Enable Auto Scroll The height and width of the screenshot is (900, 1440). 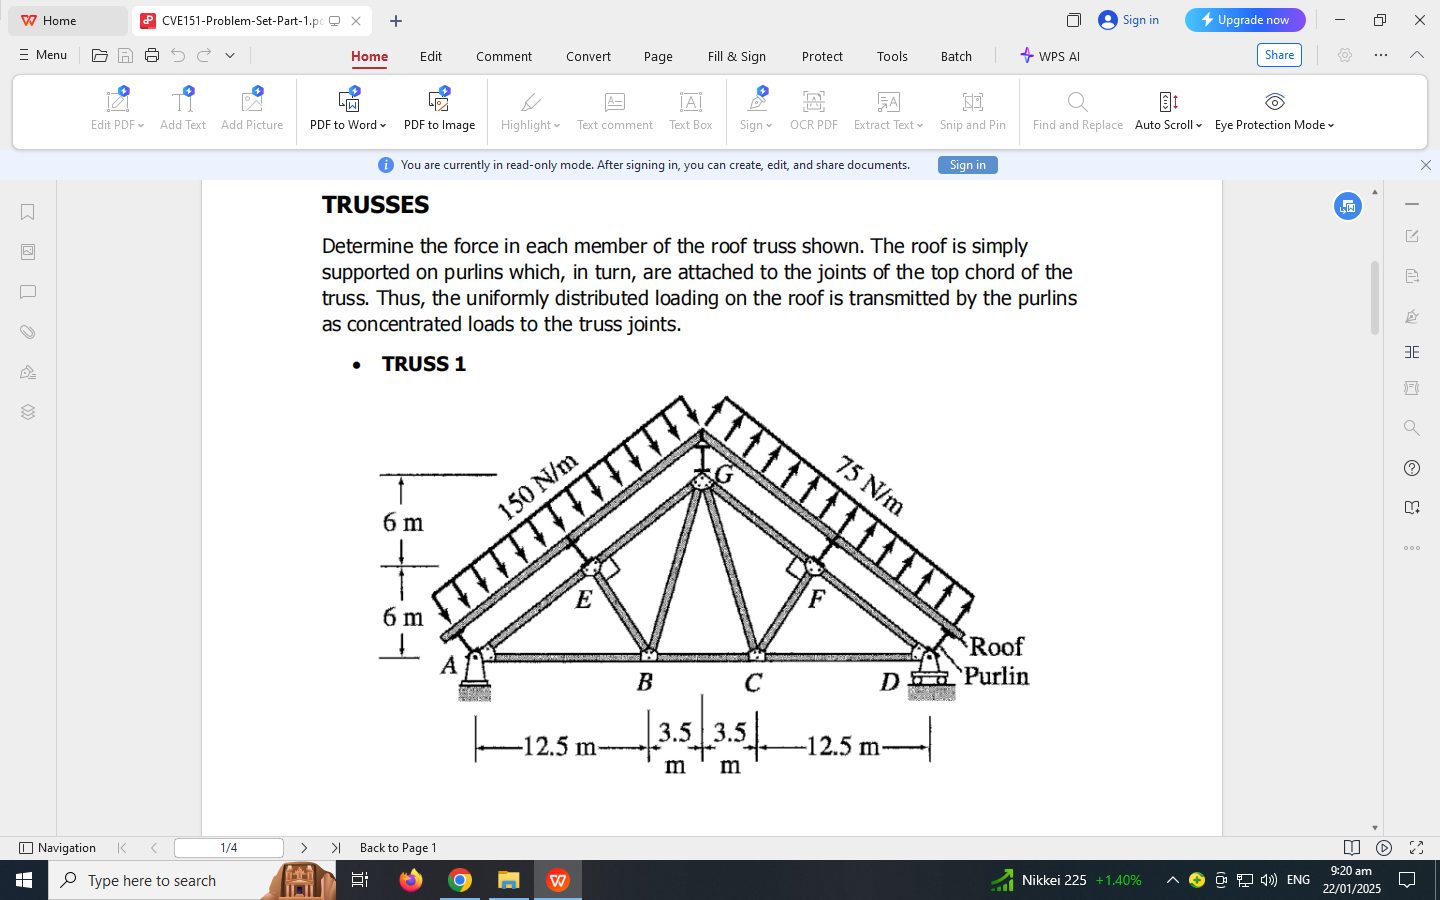(x=1167, y=110)
